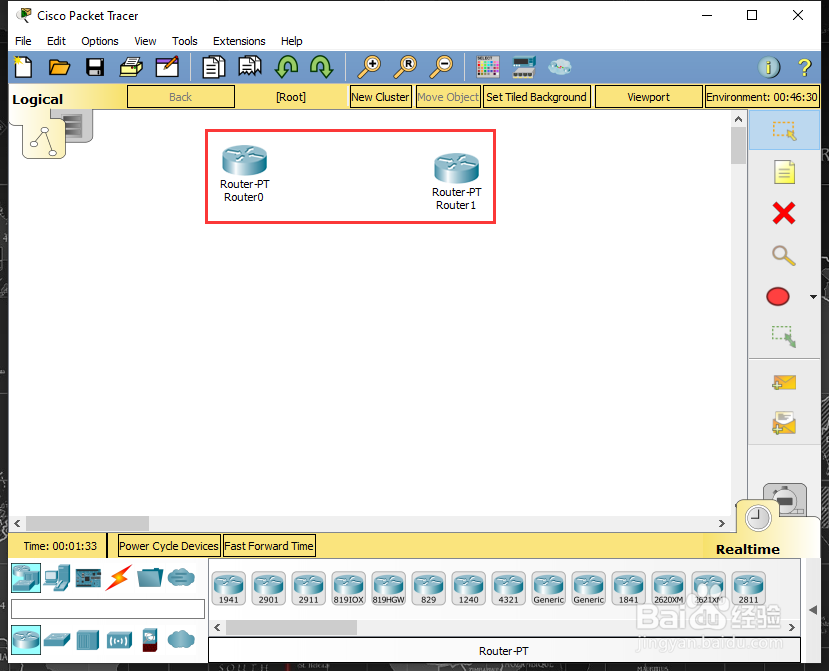
Task: Select the Resize Shape tool
Action: [x=784, y=336]
